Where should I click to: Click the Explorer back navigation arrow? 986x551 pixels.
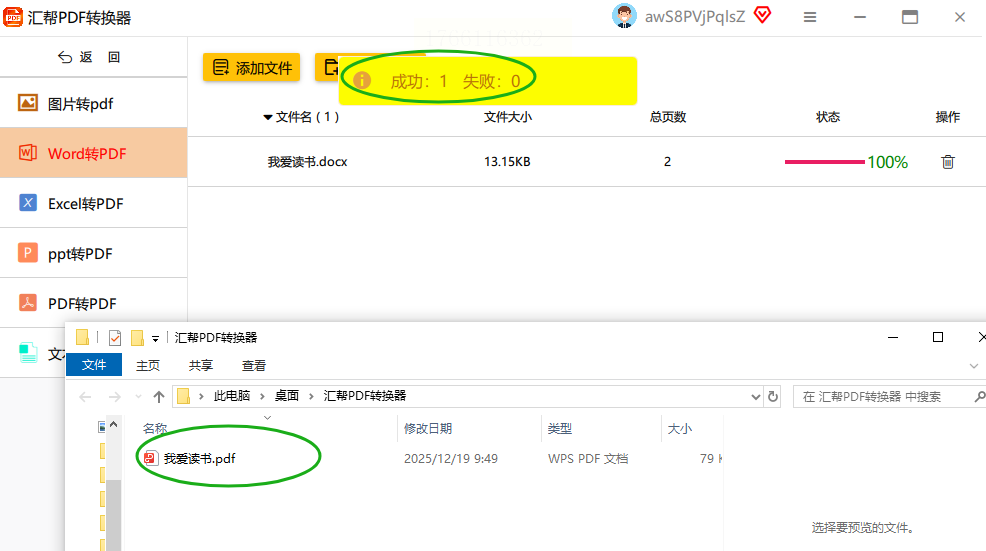(86, 397)
